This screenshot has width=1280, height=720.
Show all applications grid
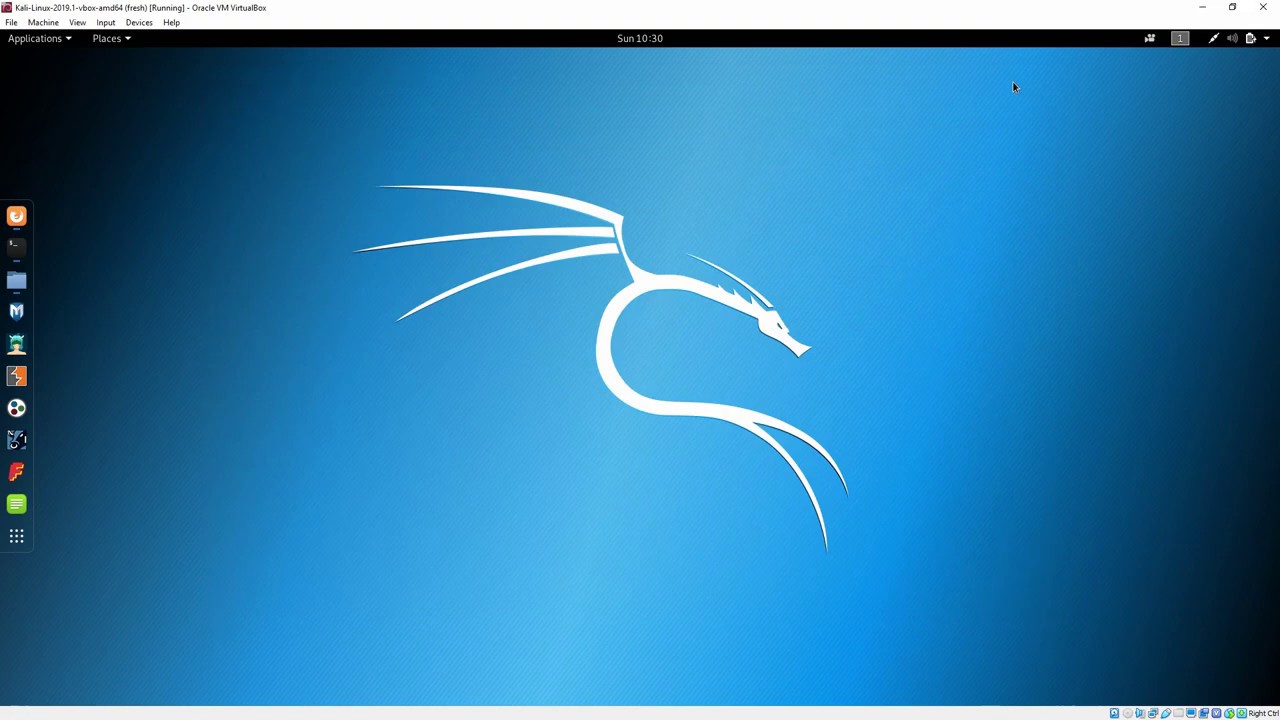16,536
